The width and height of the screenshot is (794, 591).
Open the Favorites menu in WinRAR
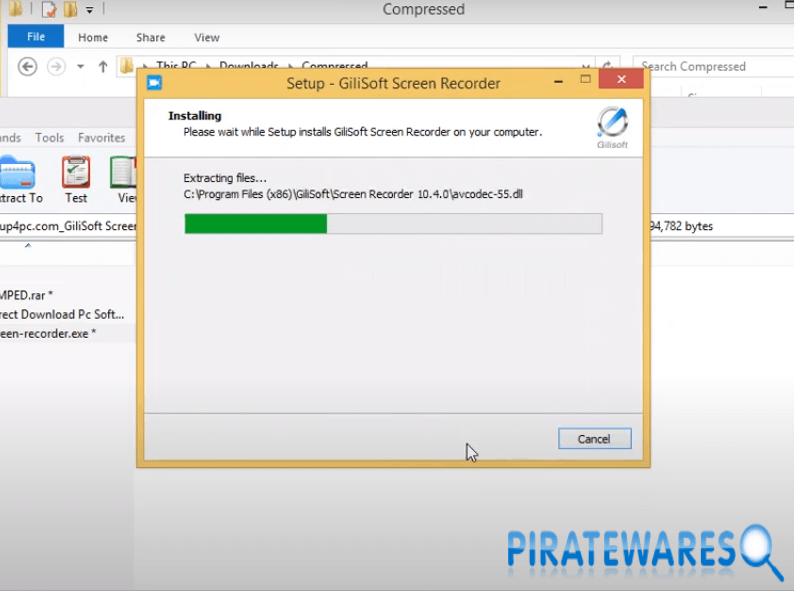pyautogui.click(x=102, y=138)
